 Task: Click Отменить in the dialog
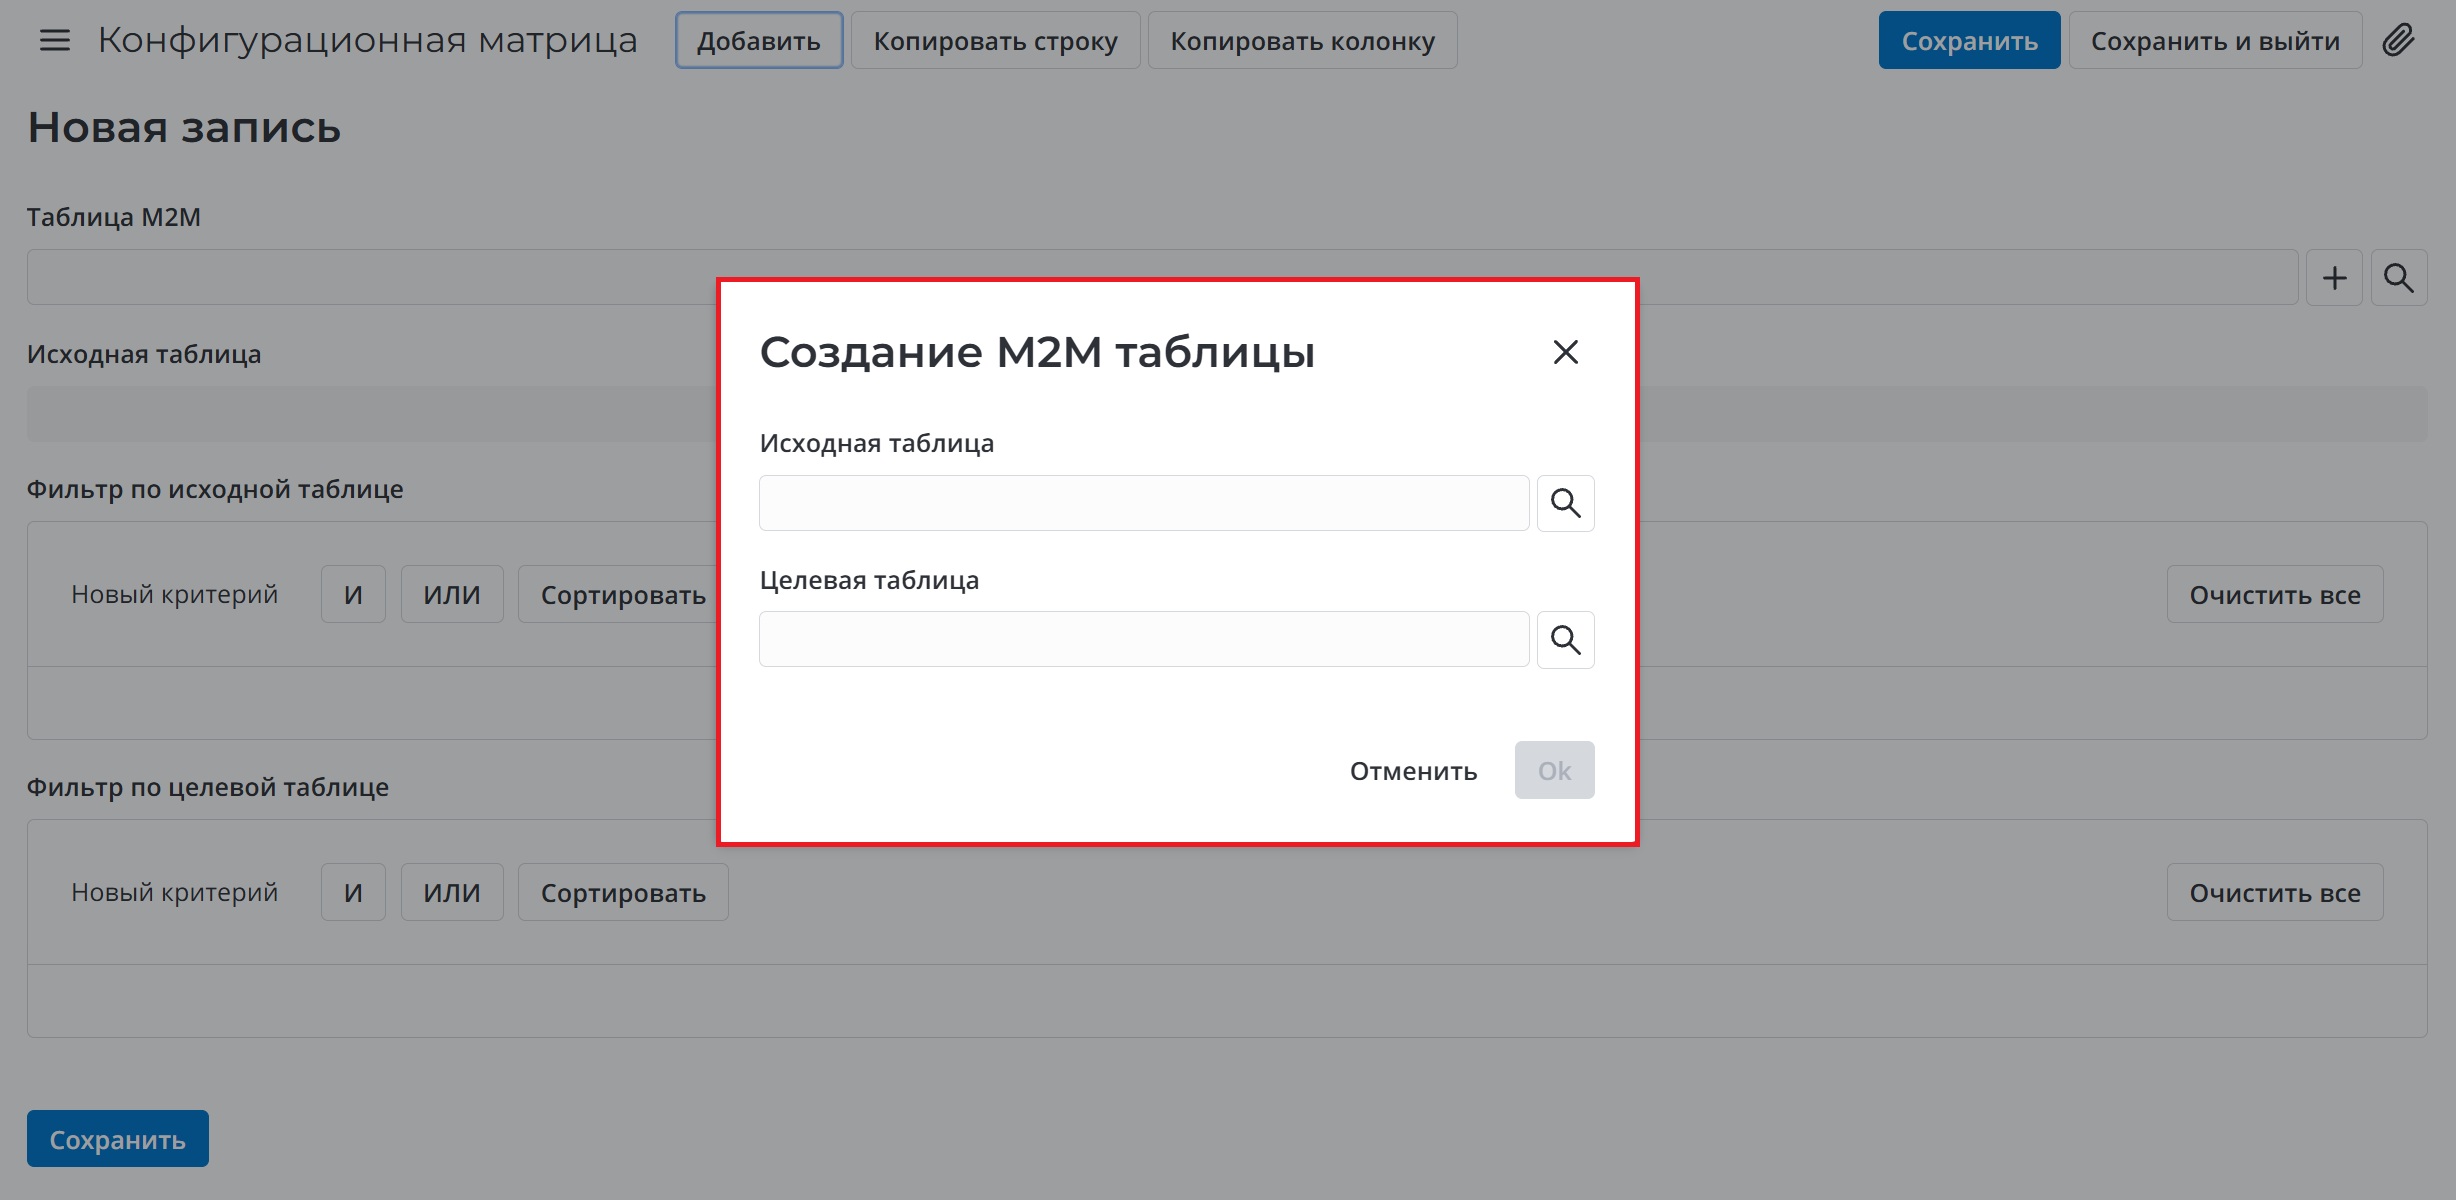(x=1413, y=770)
